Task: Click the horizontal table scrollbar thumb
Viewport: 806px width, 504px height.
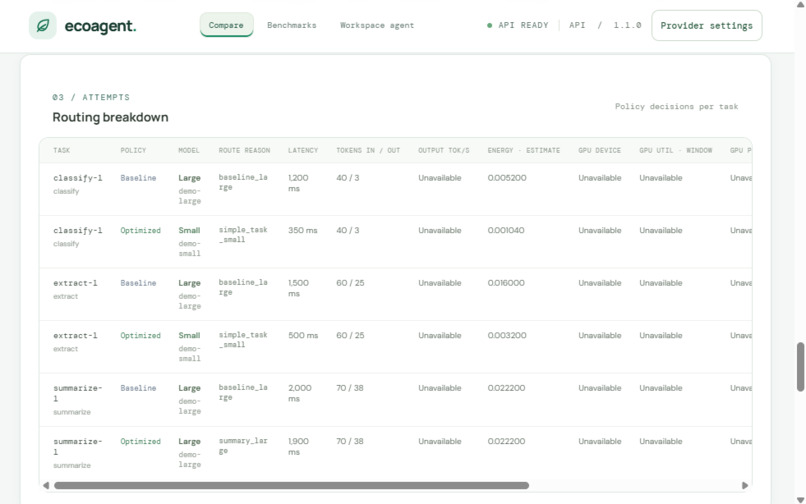Action: tap(291, 485)
